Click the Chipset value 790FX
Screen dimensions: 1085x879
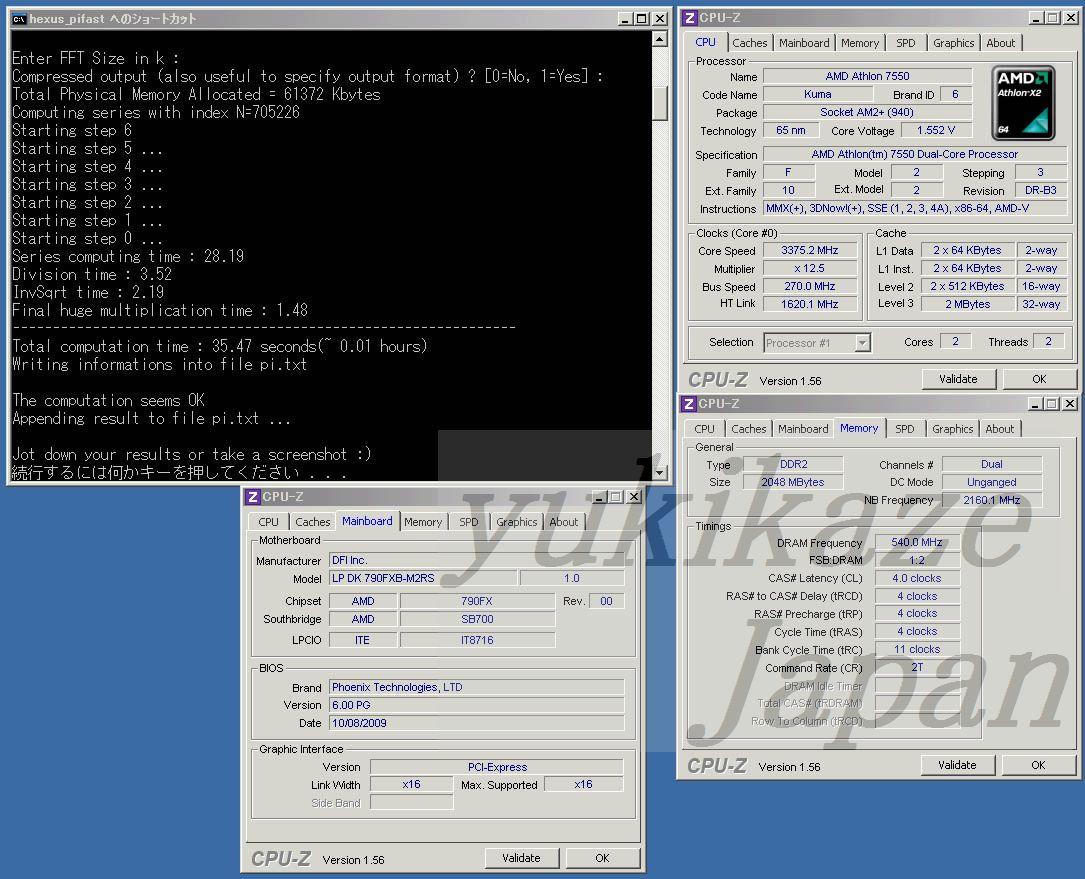477,601
